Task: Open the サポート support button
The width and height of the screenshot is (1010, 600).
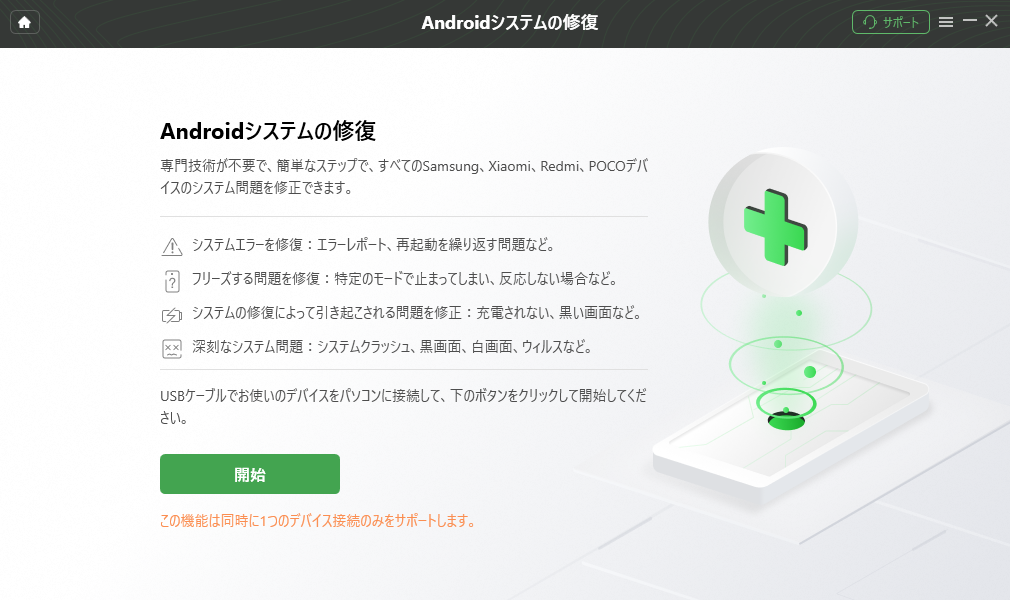Action: [890, 23]
